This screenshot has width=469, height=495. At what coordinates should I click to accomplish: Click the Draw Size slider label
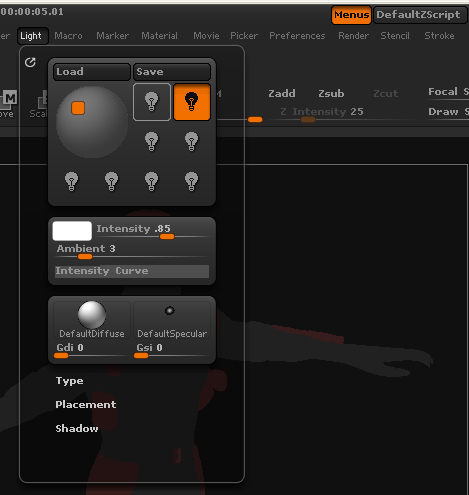coord(448,112)
